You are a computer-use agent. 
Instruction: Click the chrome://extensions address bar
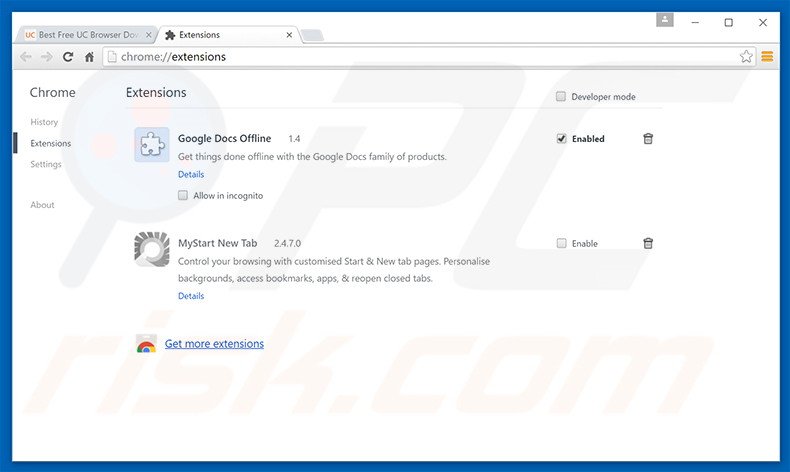428,56
